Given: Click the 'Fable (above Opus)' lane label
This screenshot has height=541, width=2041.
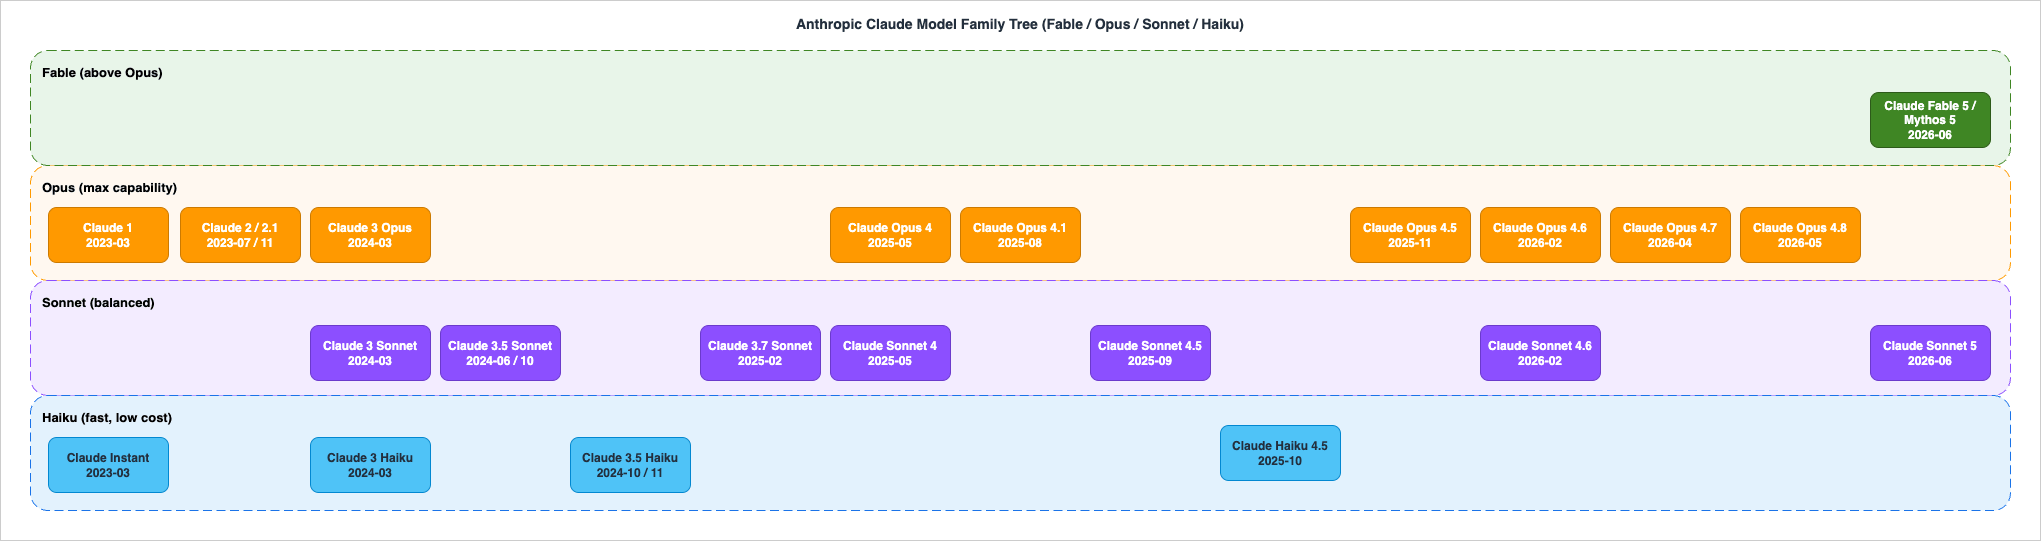Looking at the screenshot, I should 102,73.
